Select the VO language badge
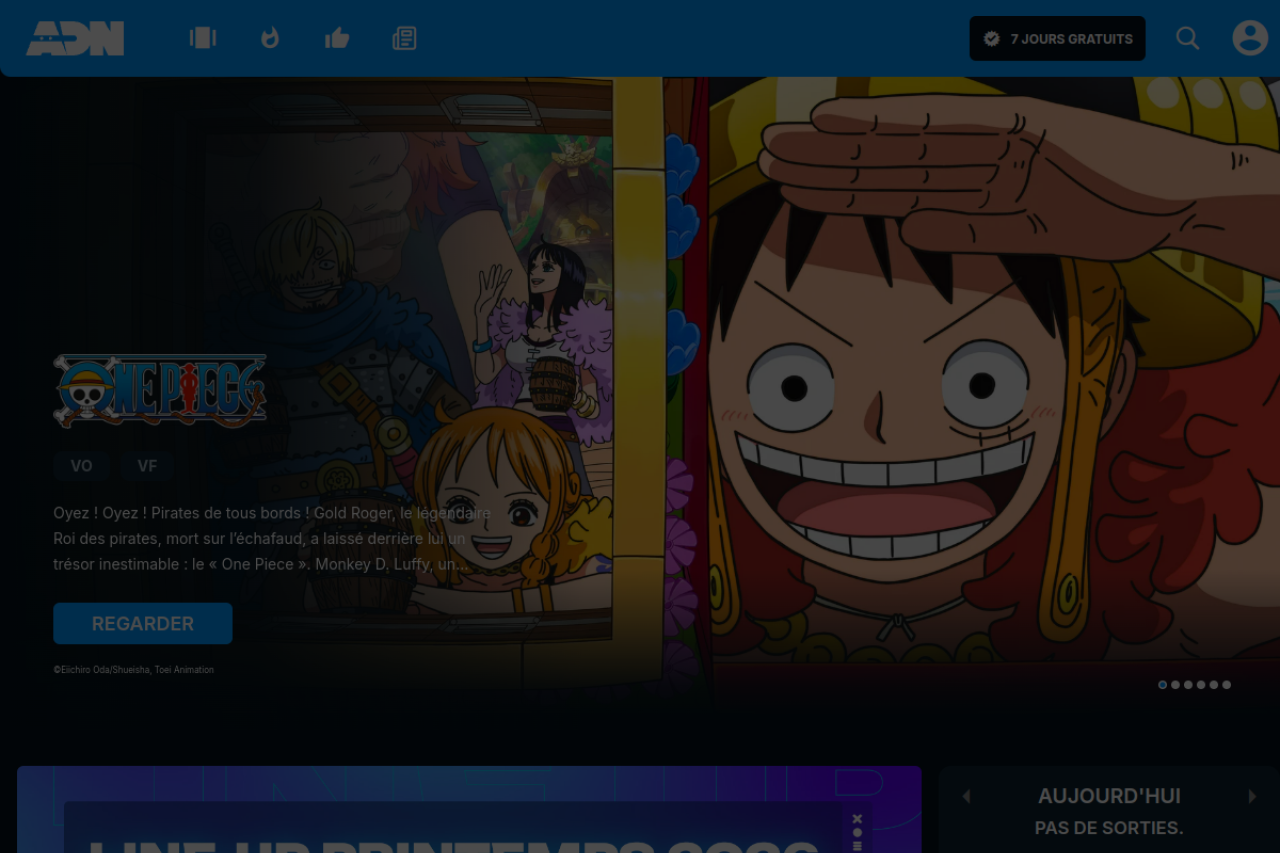The image size is (1280, 853). 81,466
